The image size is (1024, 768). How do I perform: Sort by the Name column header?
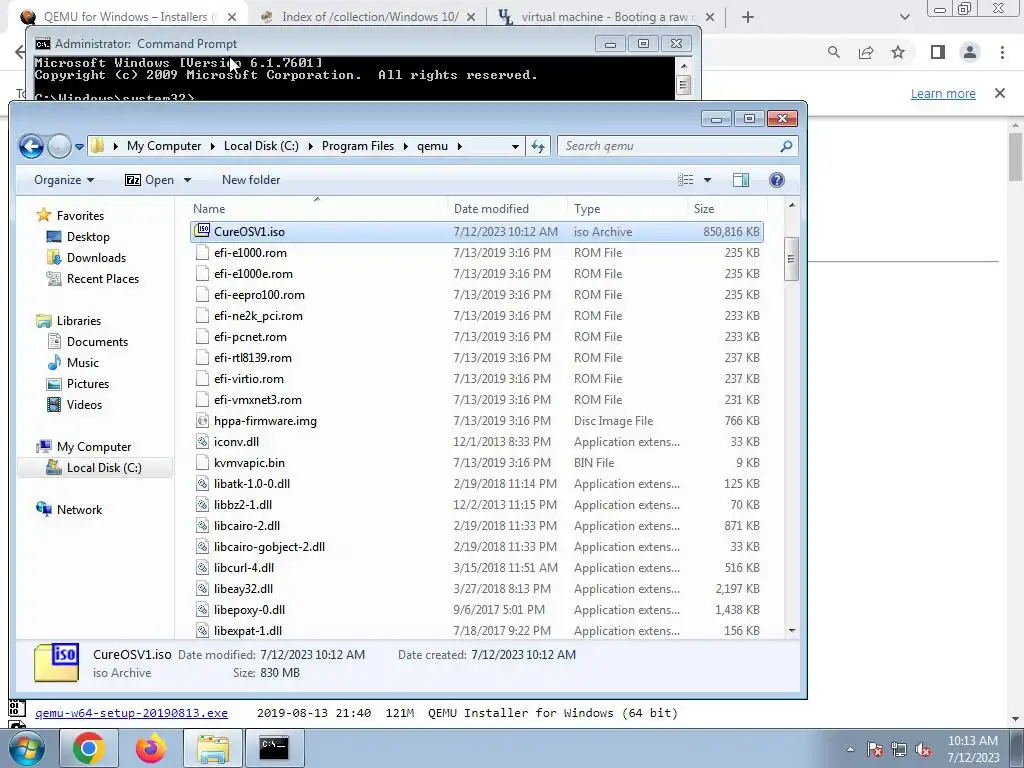click(317, 209)
